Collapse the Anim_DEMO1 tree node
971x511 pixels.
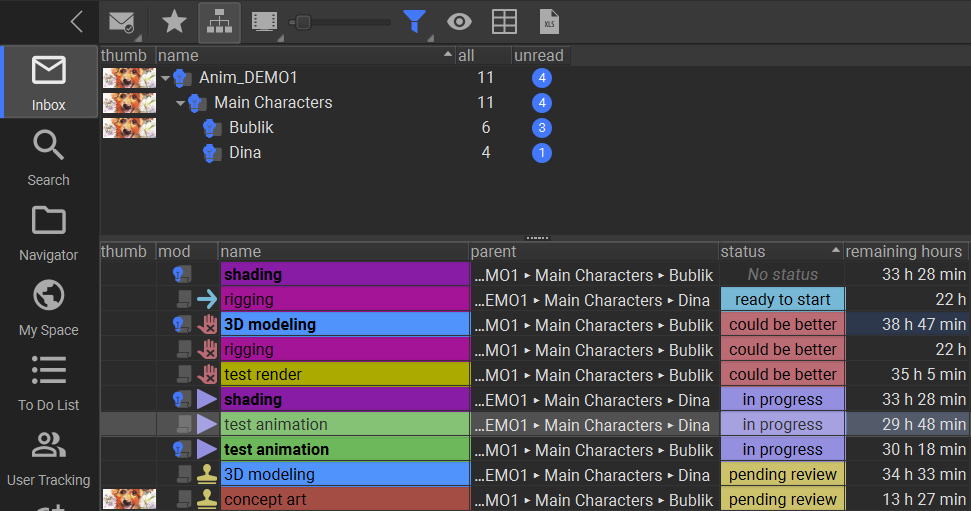[x=165, y=78]
